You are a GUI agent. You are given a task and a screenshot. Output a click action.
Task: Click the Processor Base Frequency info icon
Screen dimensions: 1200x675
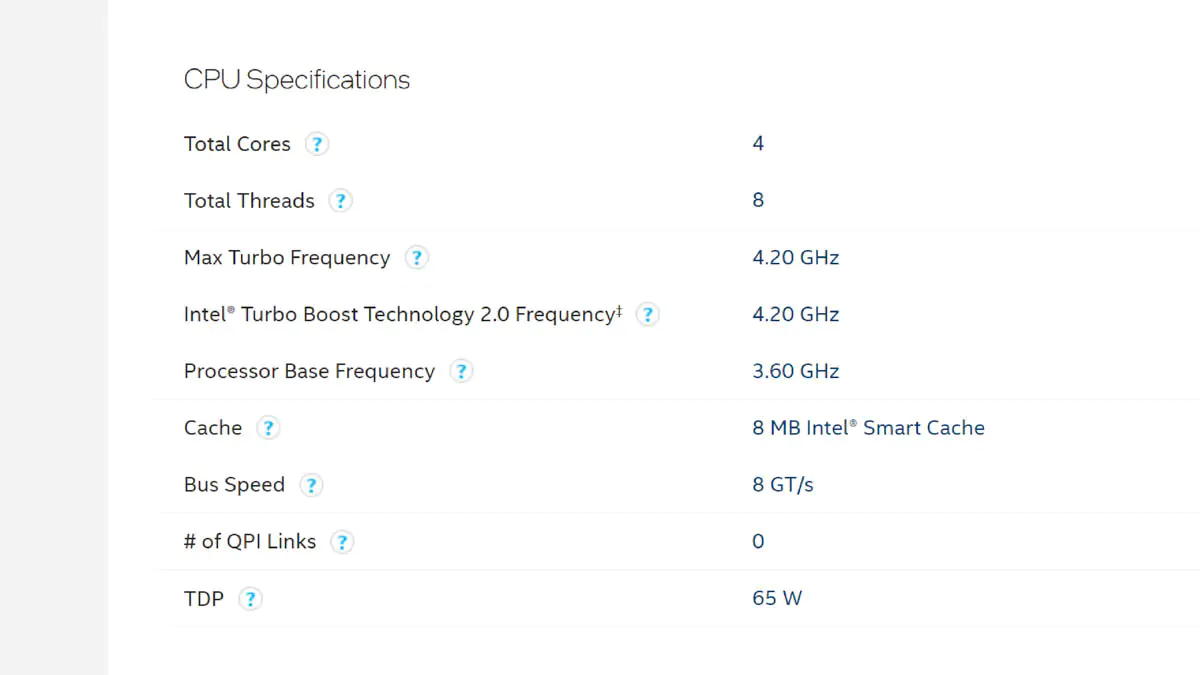[x=460, y=372]
